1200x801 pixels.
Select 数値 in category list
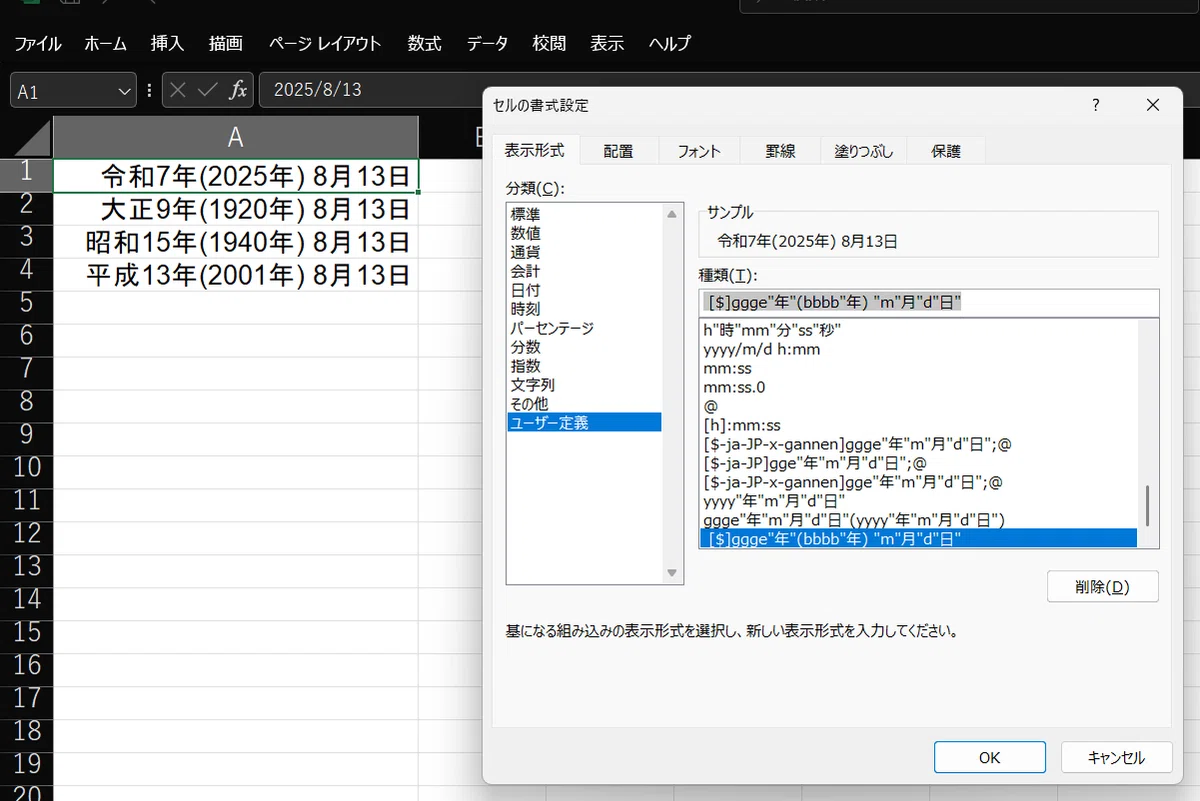pos(585,233)
